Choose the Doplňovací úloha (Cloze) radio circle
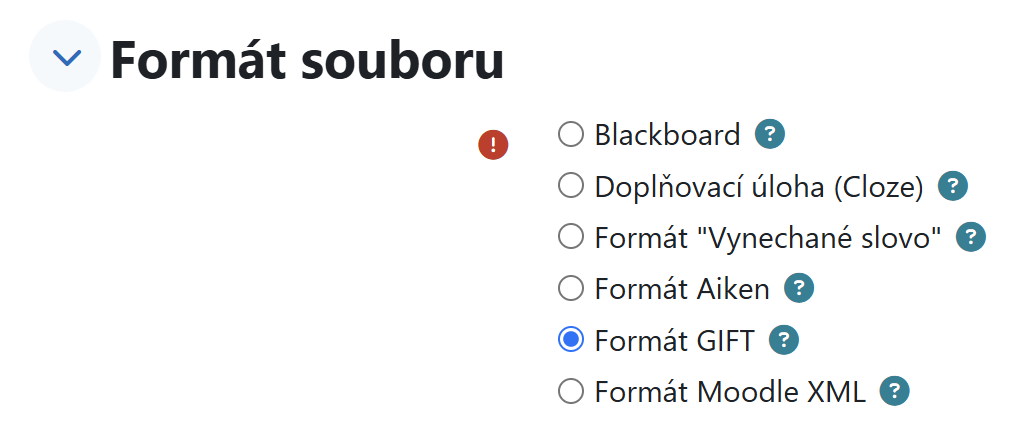 (x=571, y=186)
